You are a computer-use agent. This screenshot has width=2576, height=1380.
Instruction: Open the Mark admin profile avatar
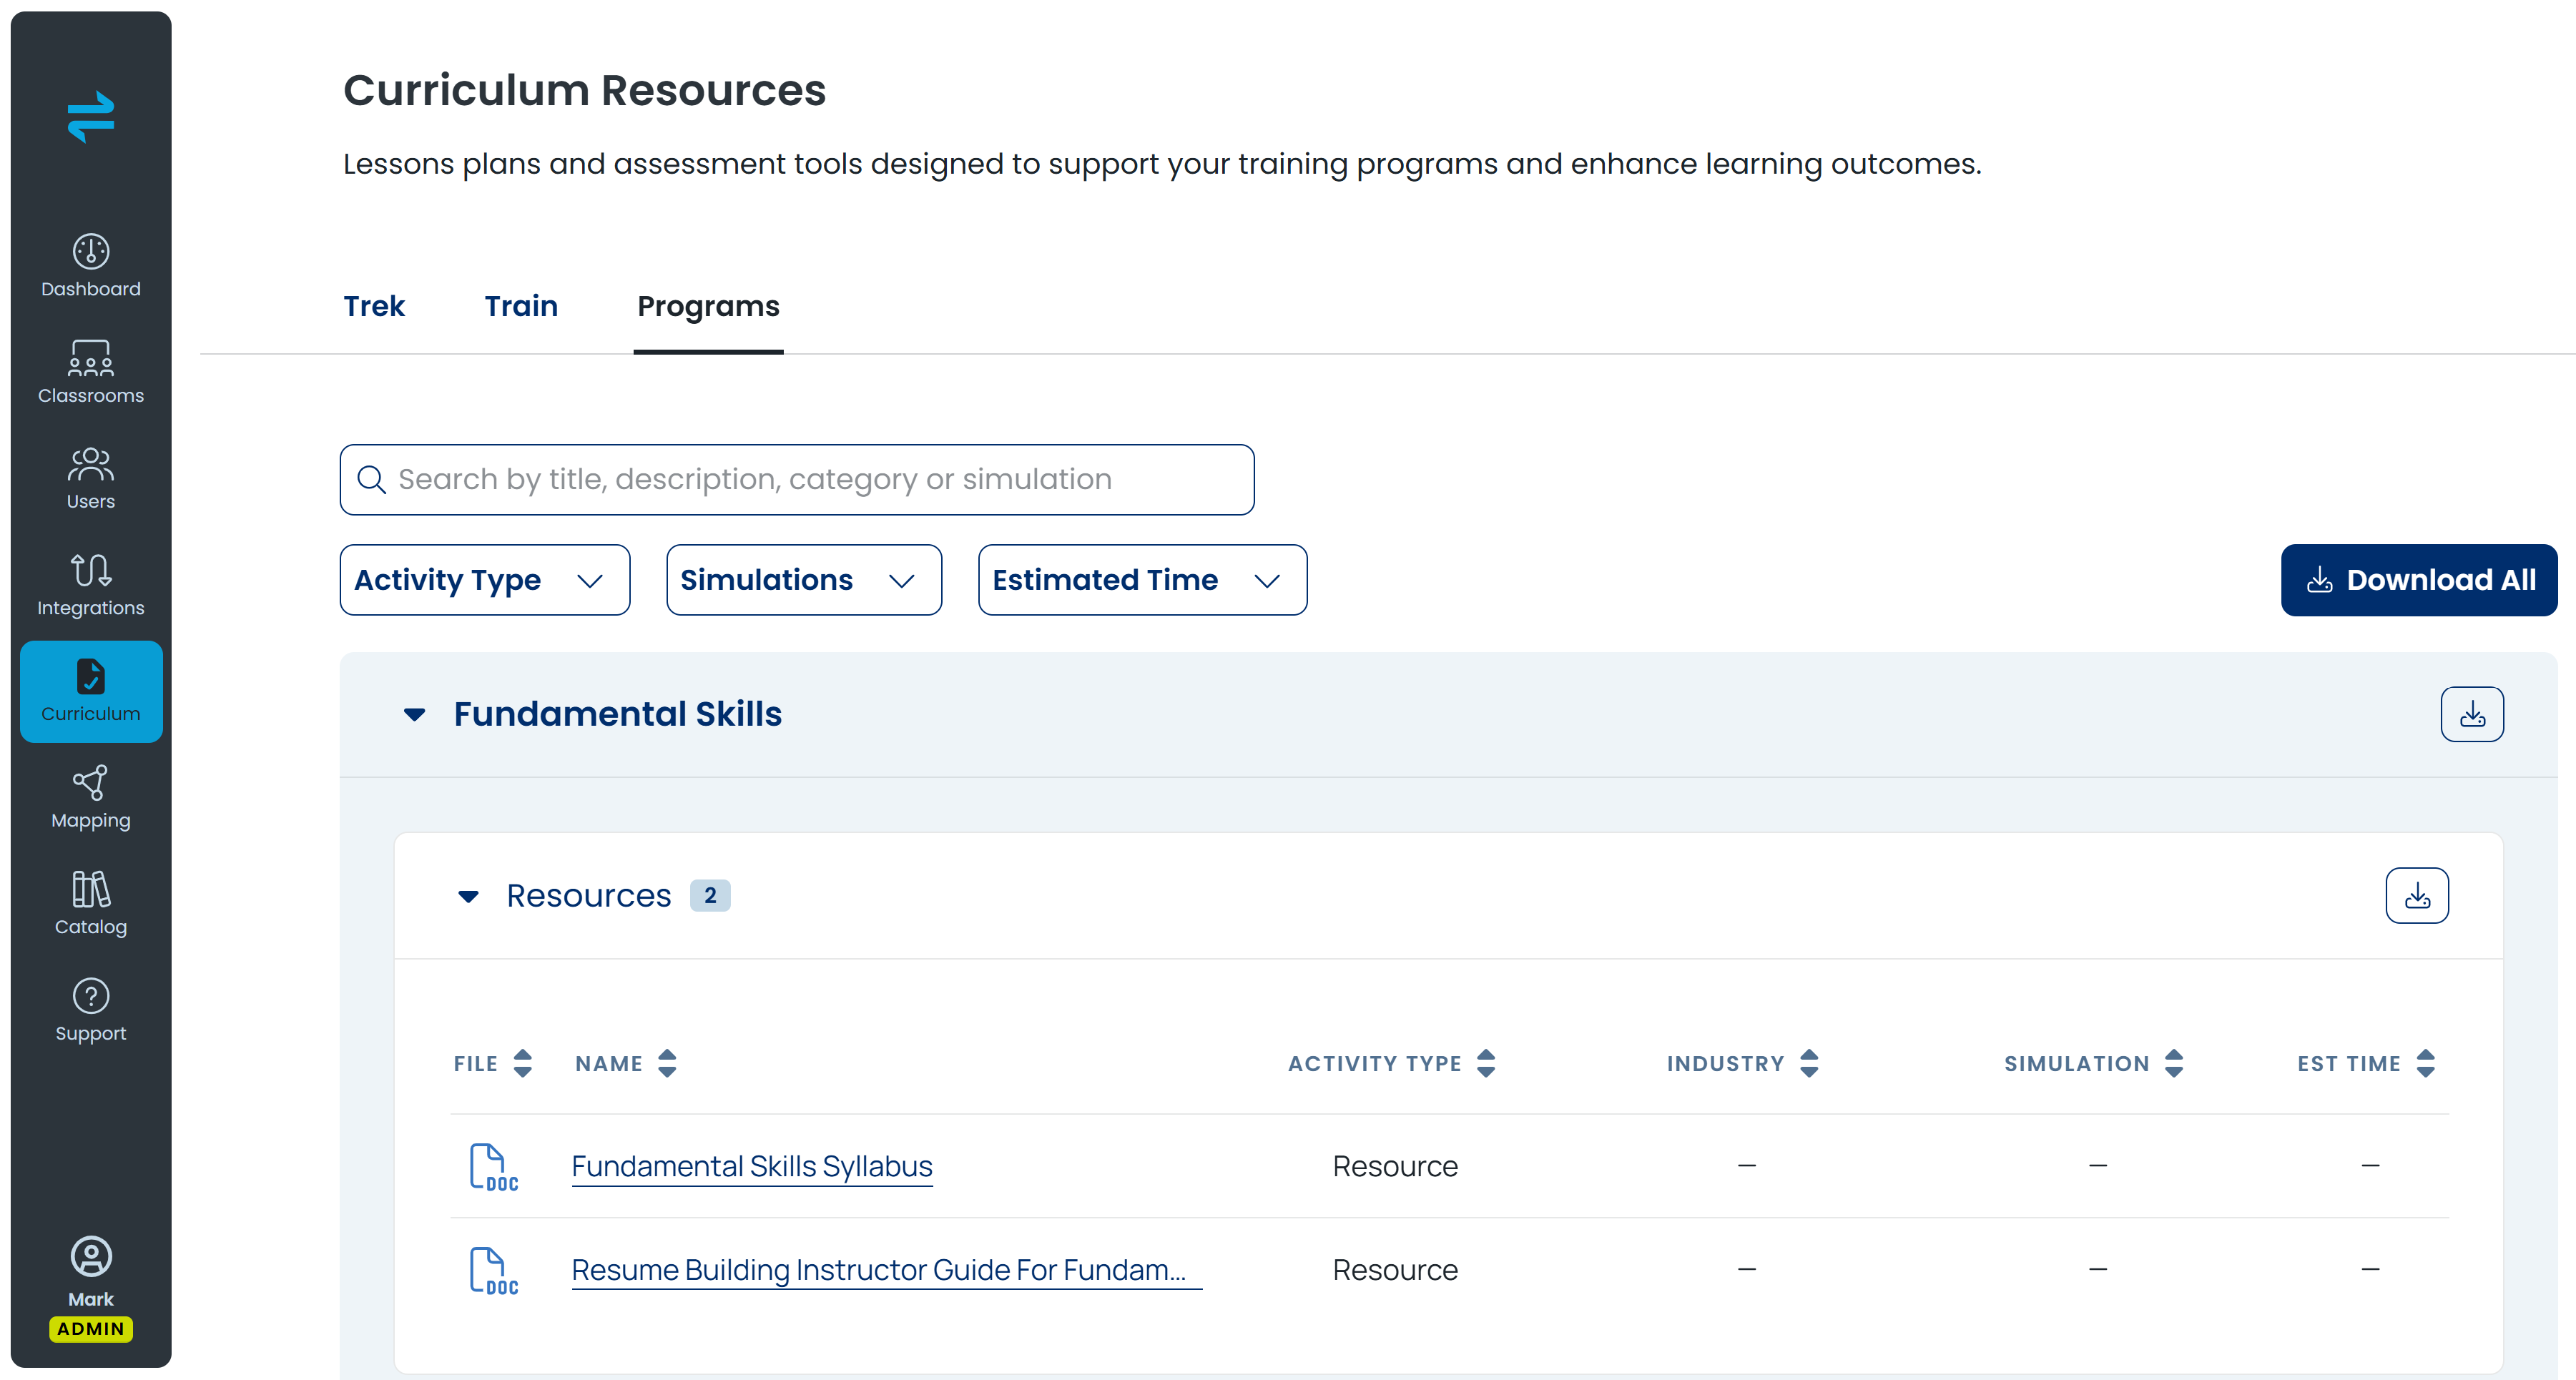click(x=91, y=1257)
